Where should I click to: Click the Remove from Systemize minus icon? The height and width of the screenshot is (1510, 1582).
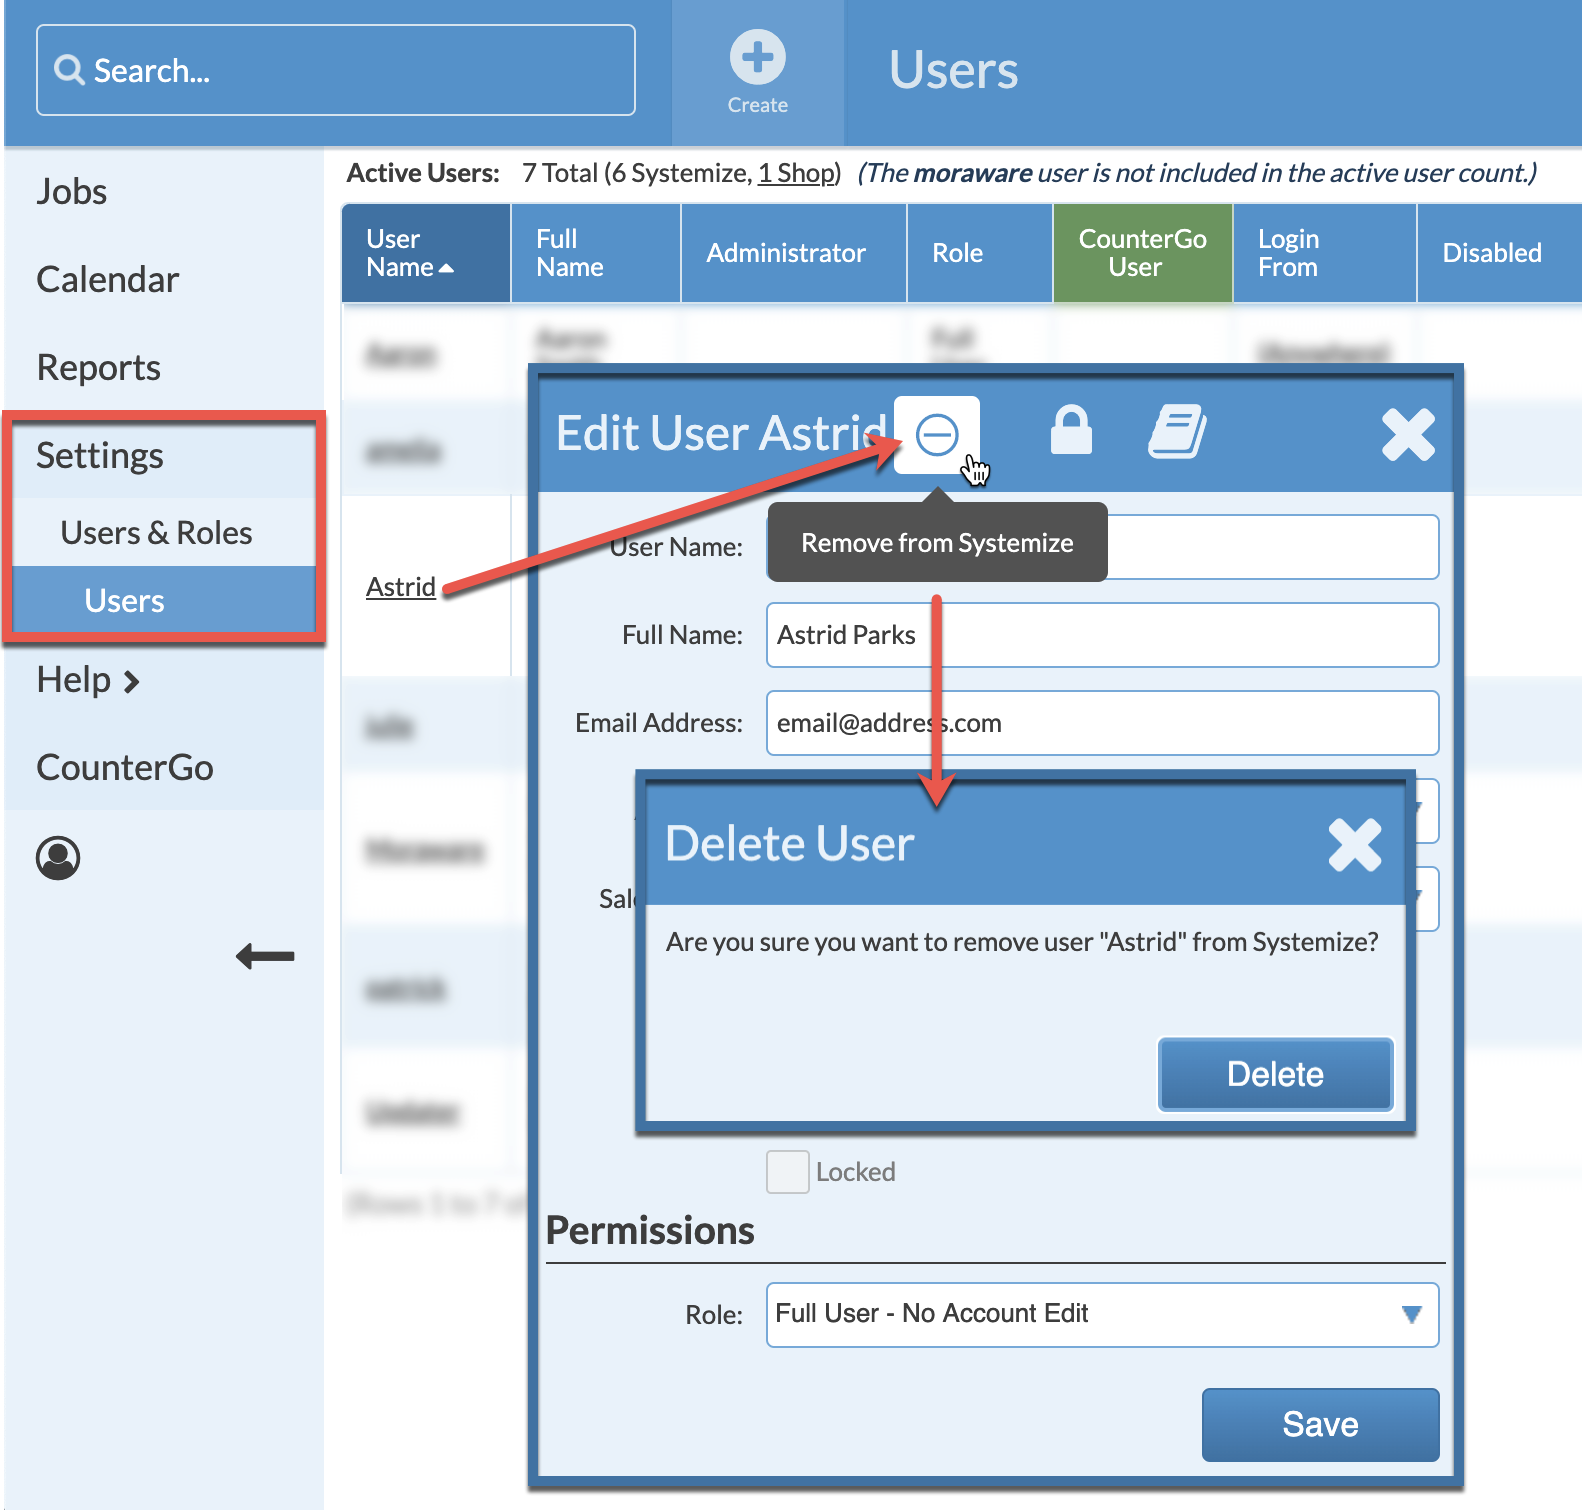(937, 435)
